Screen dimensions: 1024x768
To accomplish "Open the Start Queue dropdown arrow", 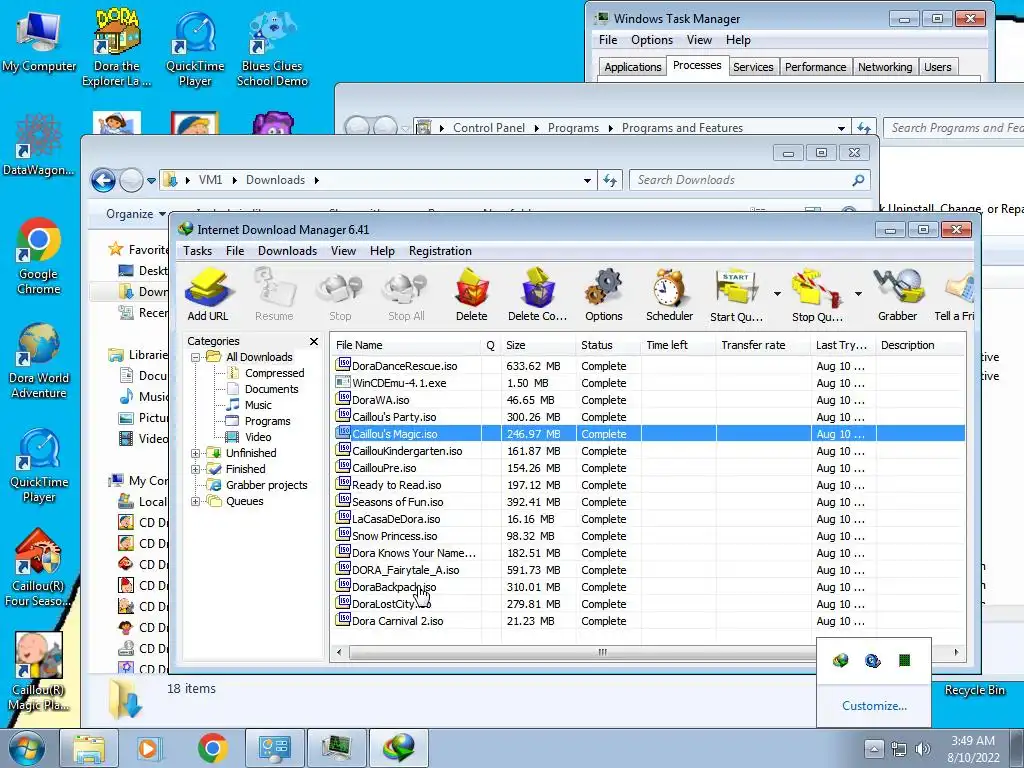I will (777, 294).
